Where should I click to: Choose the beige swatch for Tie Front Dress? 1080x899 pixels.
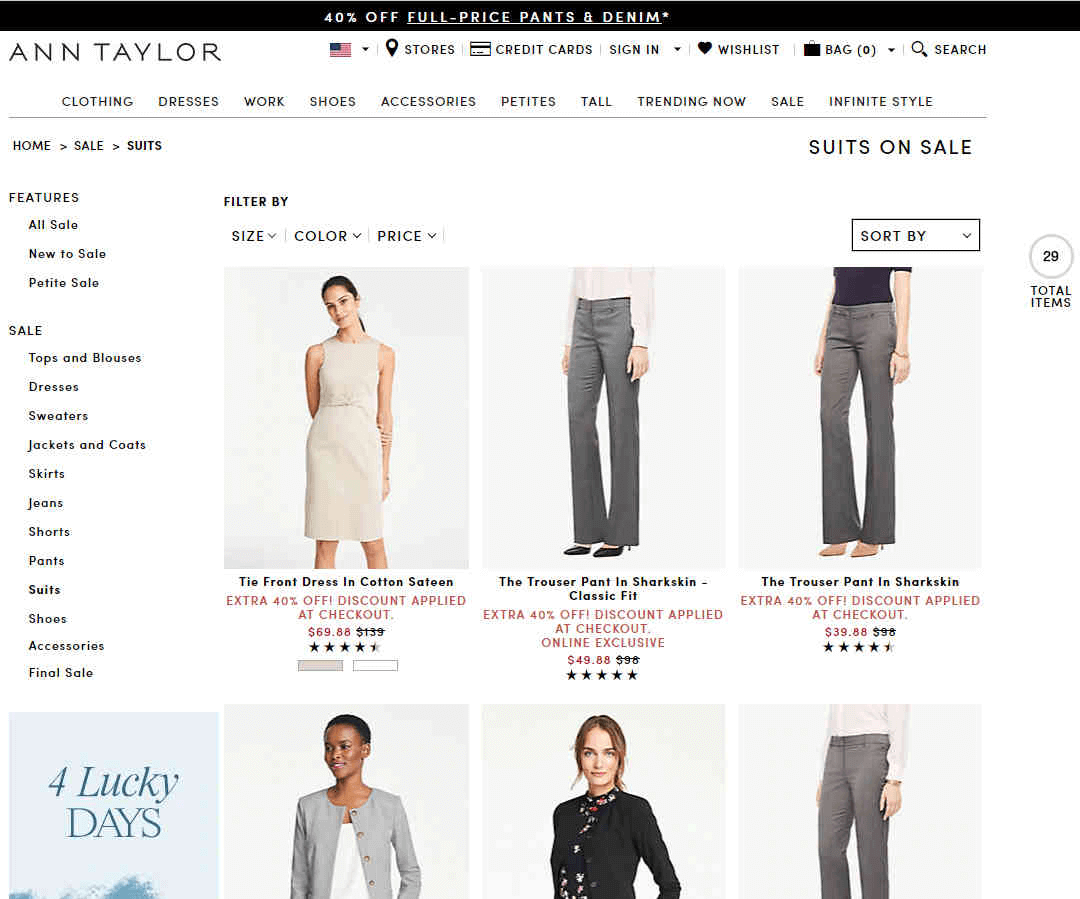(320, 665)
